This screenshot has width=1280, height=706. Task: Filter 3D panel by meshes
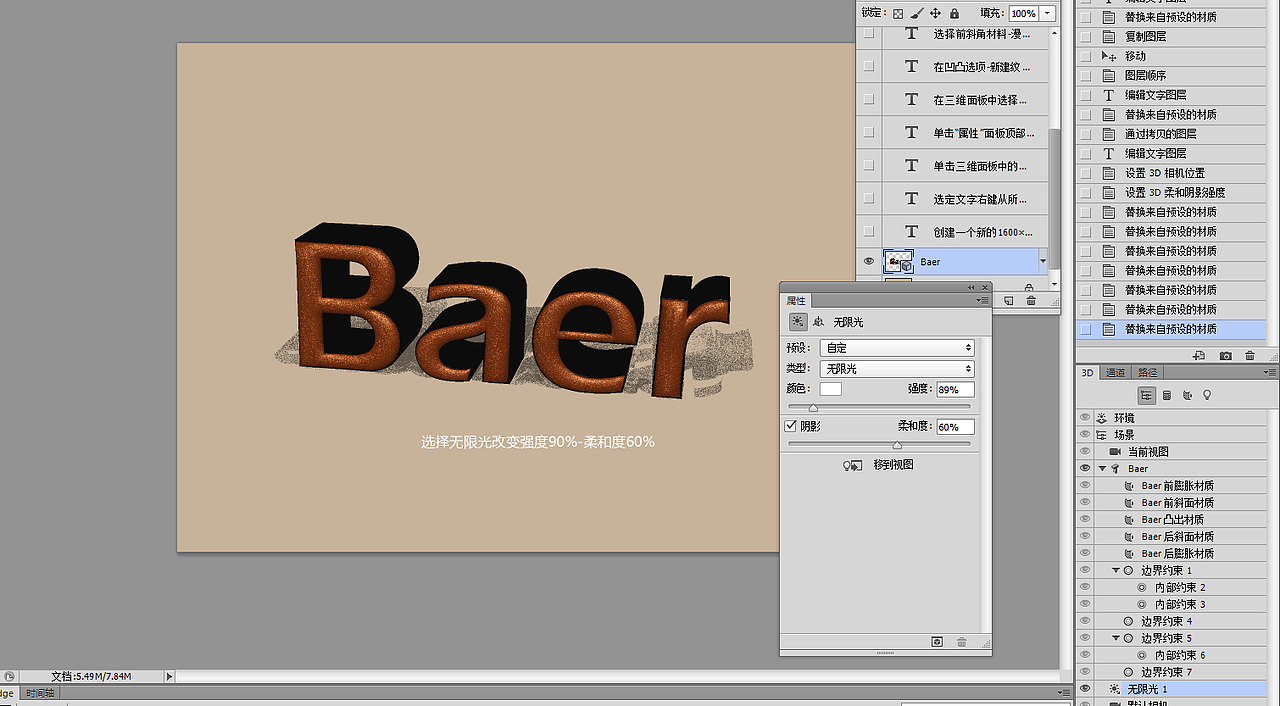coord(1167,395)
